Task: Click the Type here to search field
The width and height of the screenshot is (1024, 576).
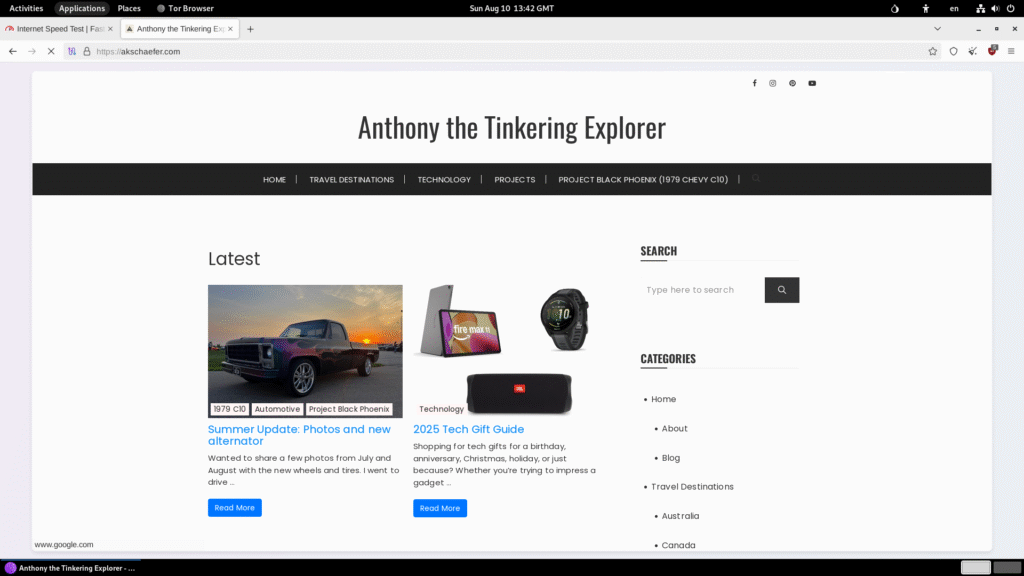Action: (x=702, y=290)
